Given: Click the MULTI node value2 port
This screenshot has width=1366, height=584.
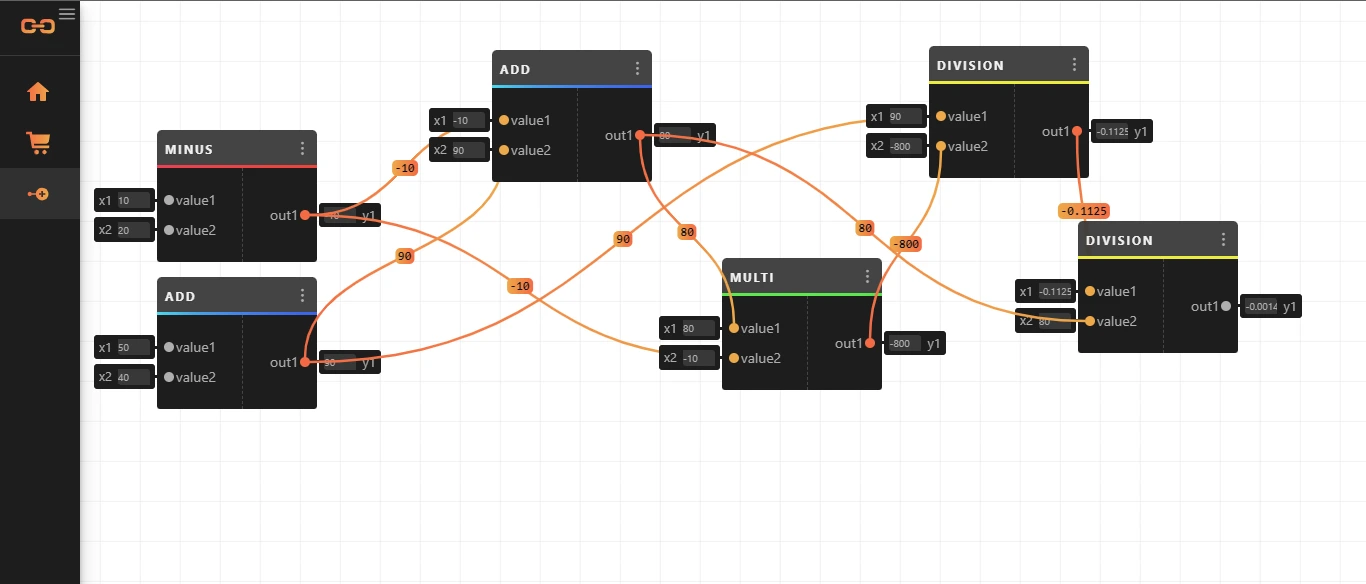Looking at the screenshot, I should point(734,358).
